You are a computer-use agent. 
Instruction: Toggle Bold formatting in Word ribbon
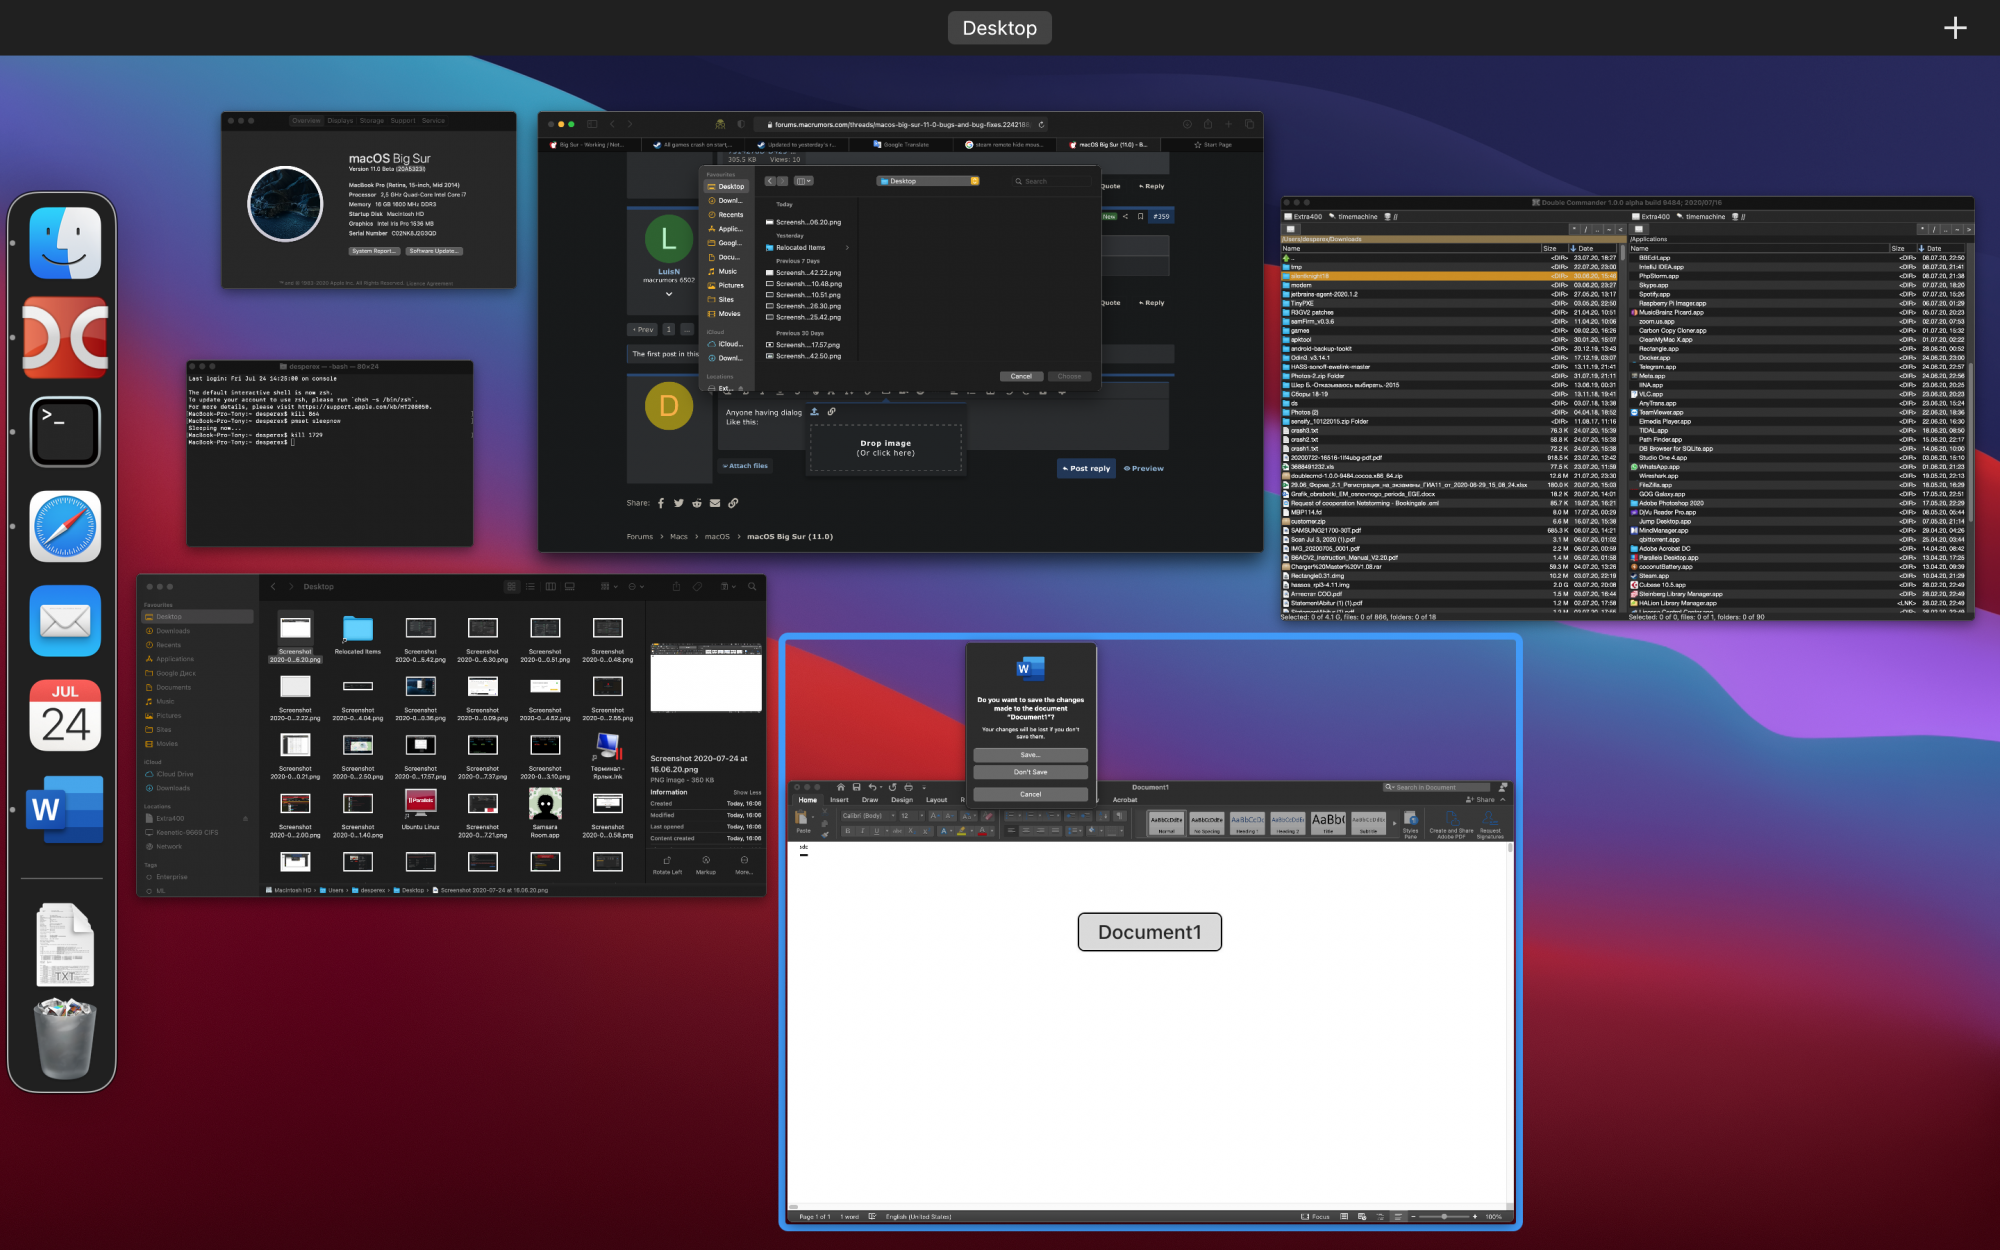(848, 831)
